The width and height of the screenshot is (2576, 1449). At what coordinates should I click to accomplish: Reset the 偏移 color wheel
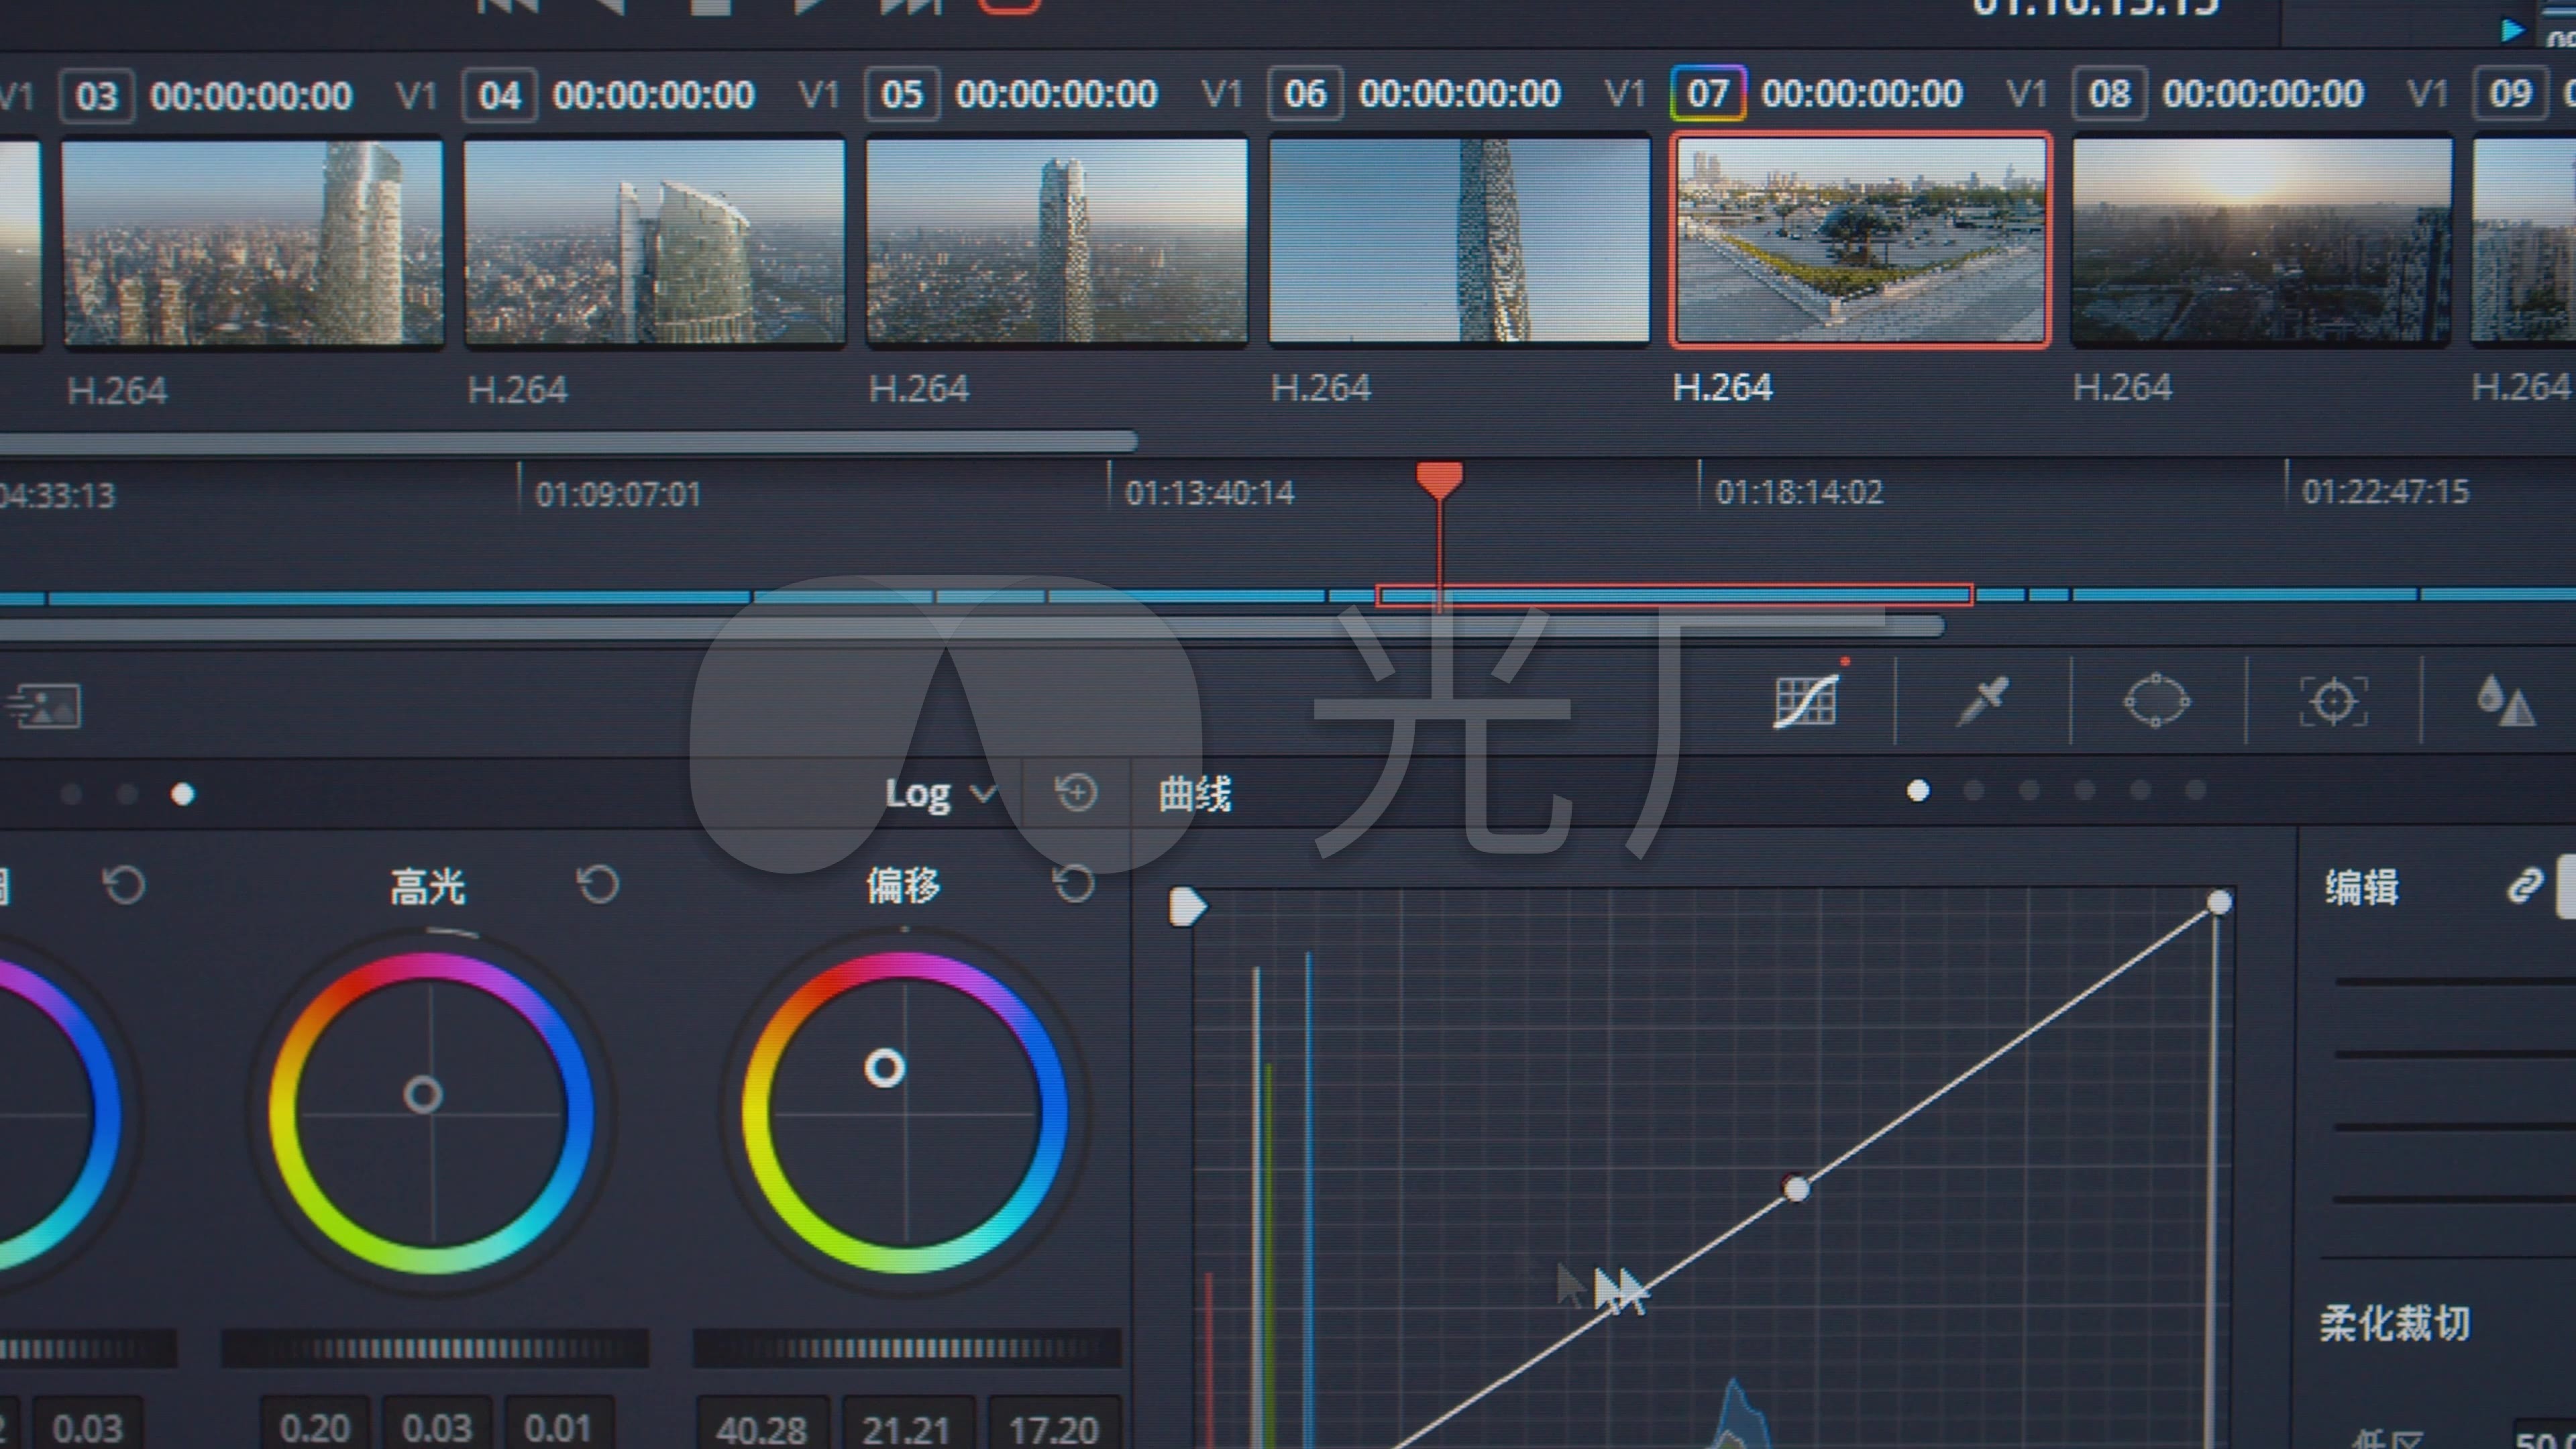tap(1074, 883)
